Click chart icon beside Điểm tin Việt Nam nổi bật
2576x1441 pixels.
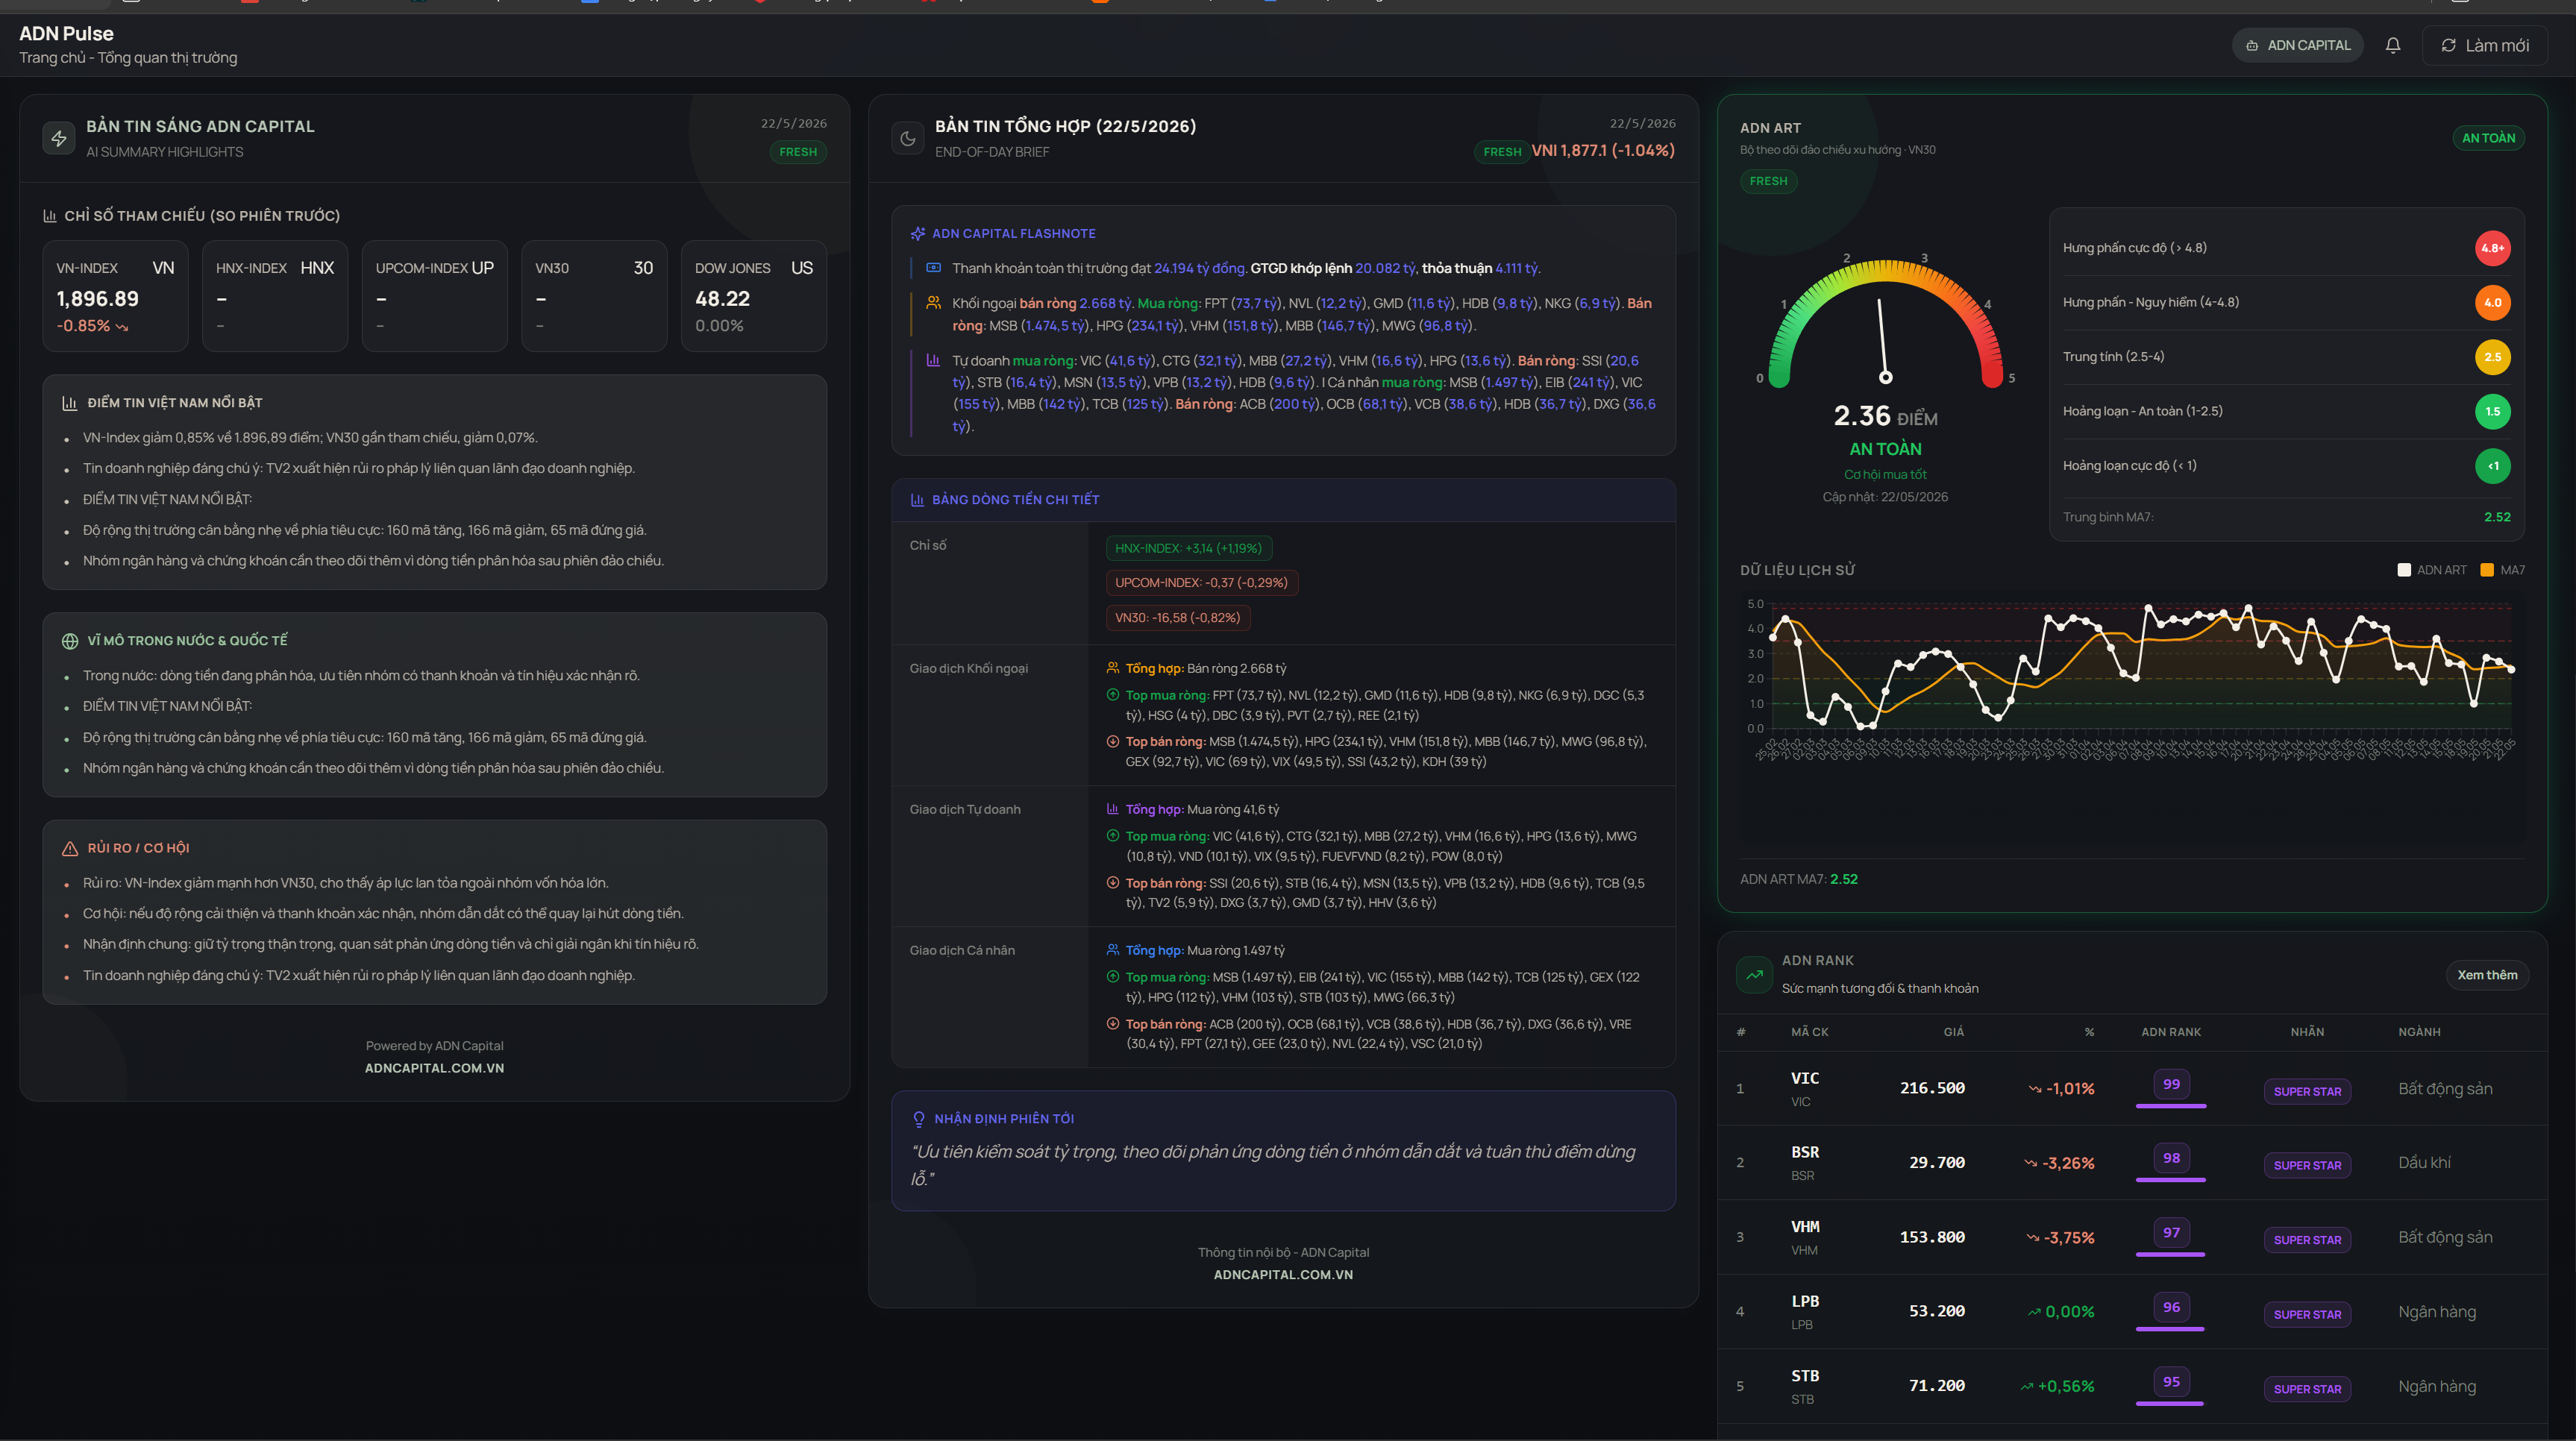click(x=70, y=403)
